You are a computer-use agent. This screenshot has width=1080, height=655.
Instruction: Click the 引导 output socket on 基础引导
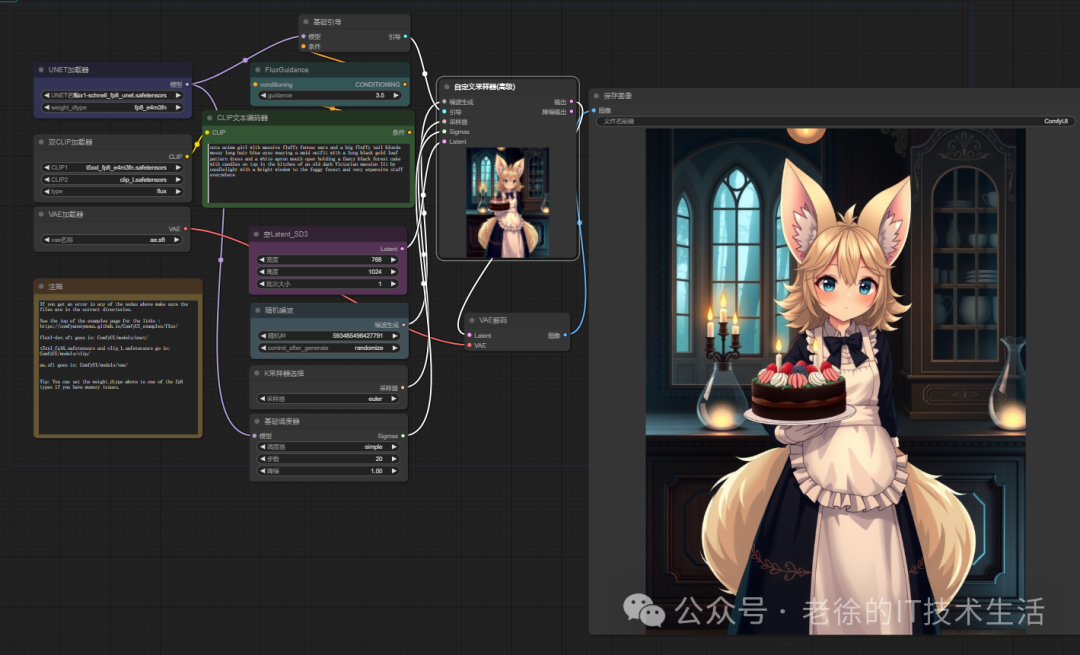[406, 37]
